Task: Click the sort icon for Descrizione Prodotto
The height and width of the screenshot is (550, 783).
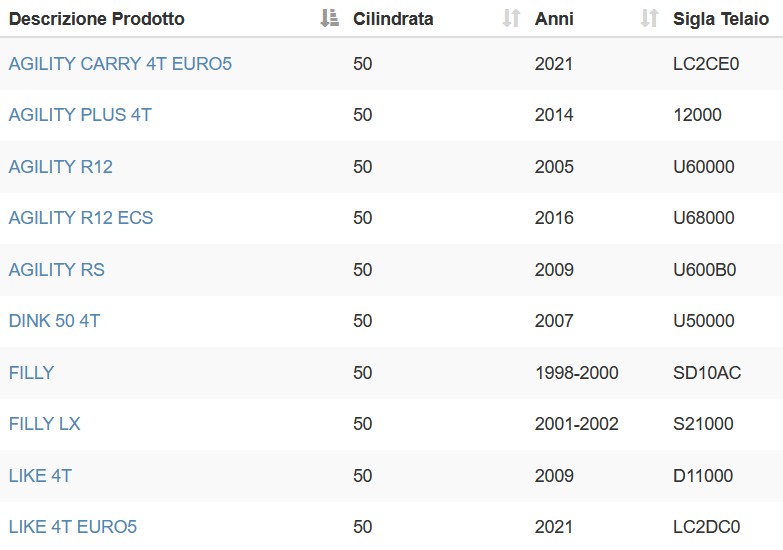Action: (x=330, y=18)
